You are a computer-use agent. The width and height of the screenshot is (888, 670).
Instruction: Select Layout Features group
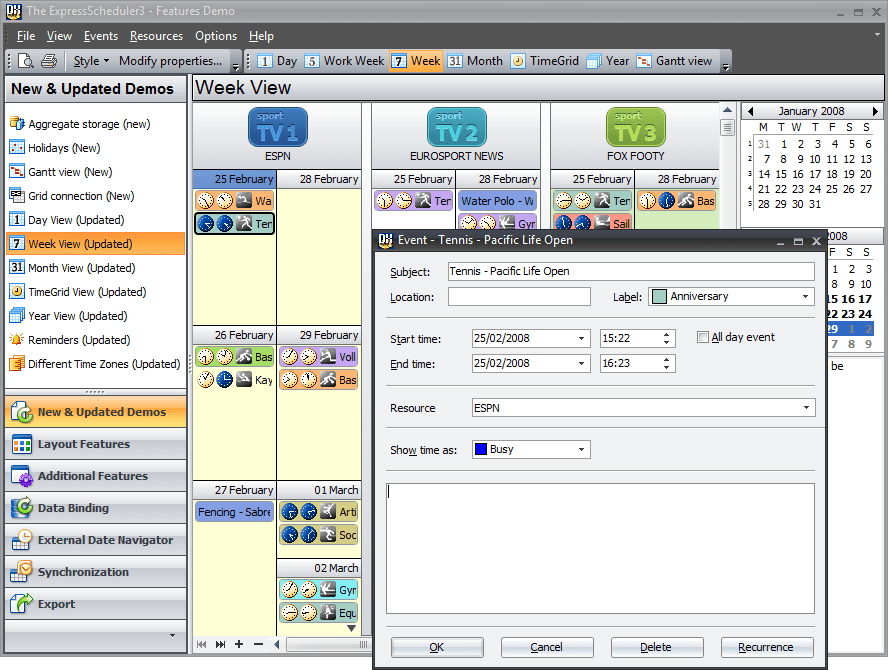[95, 444]
